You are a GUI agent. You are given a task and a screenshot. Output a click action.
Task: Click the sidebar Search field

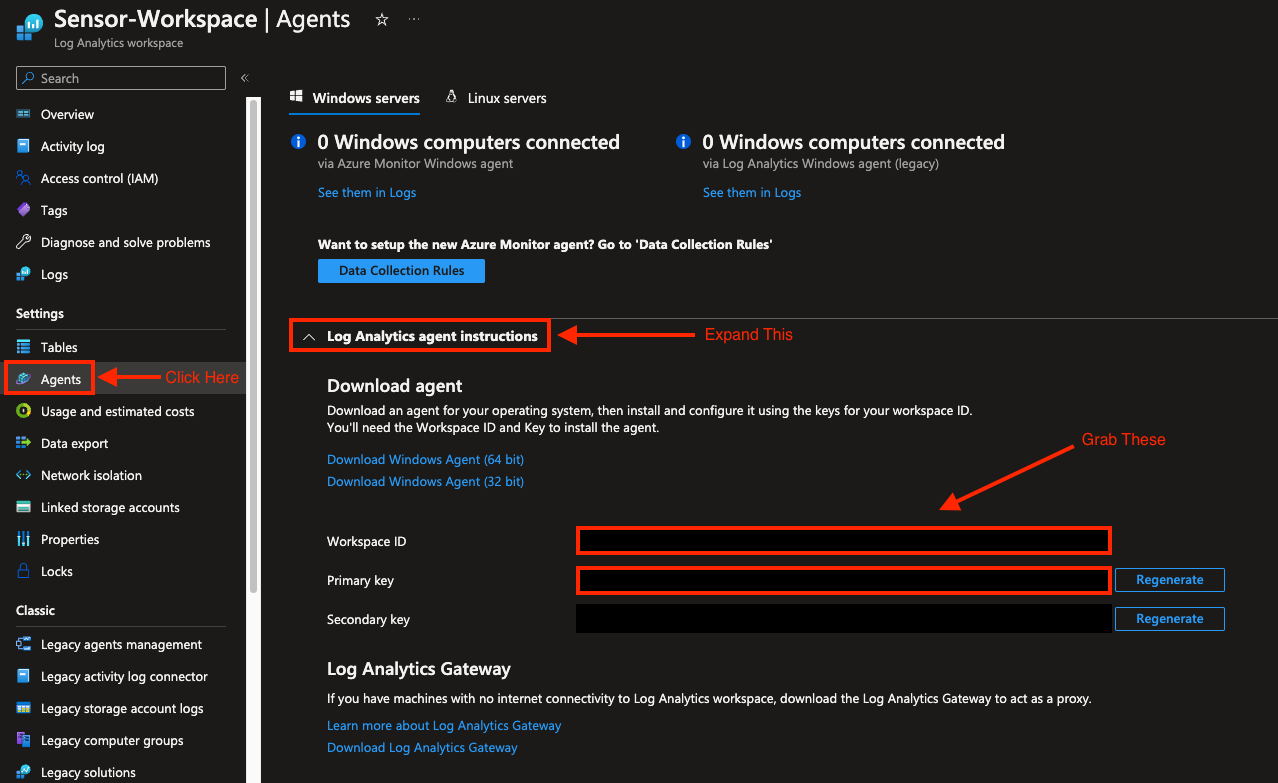(x=121, y=78)
